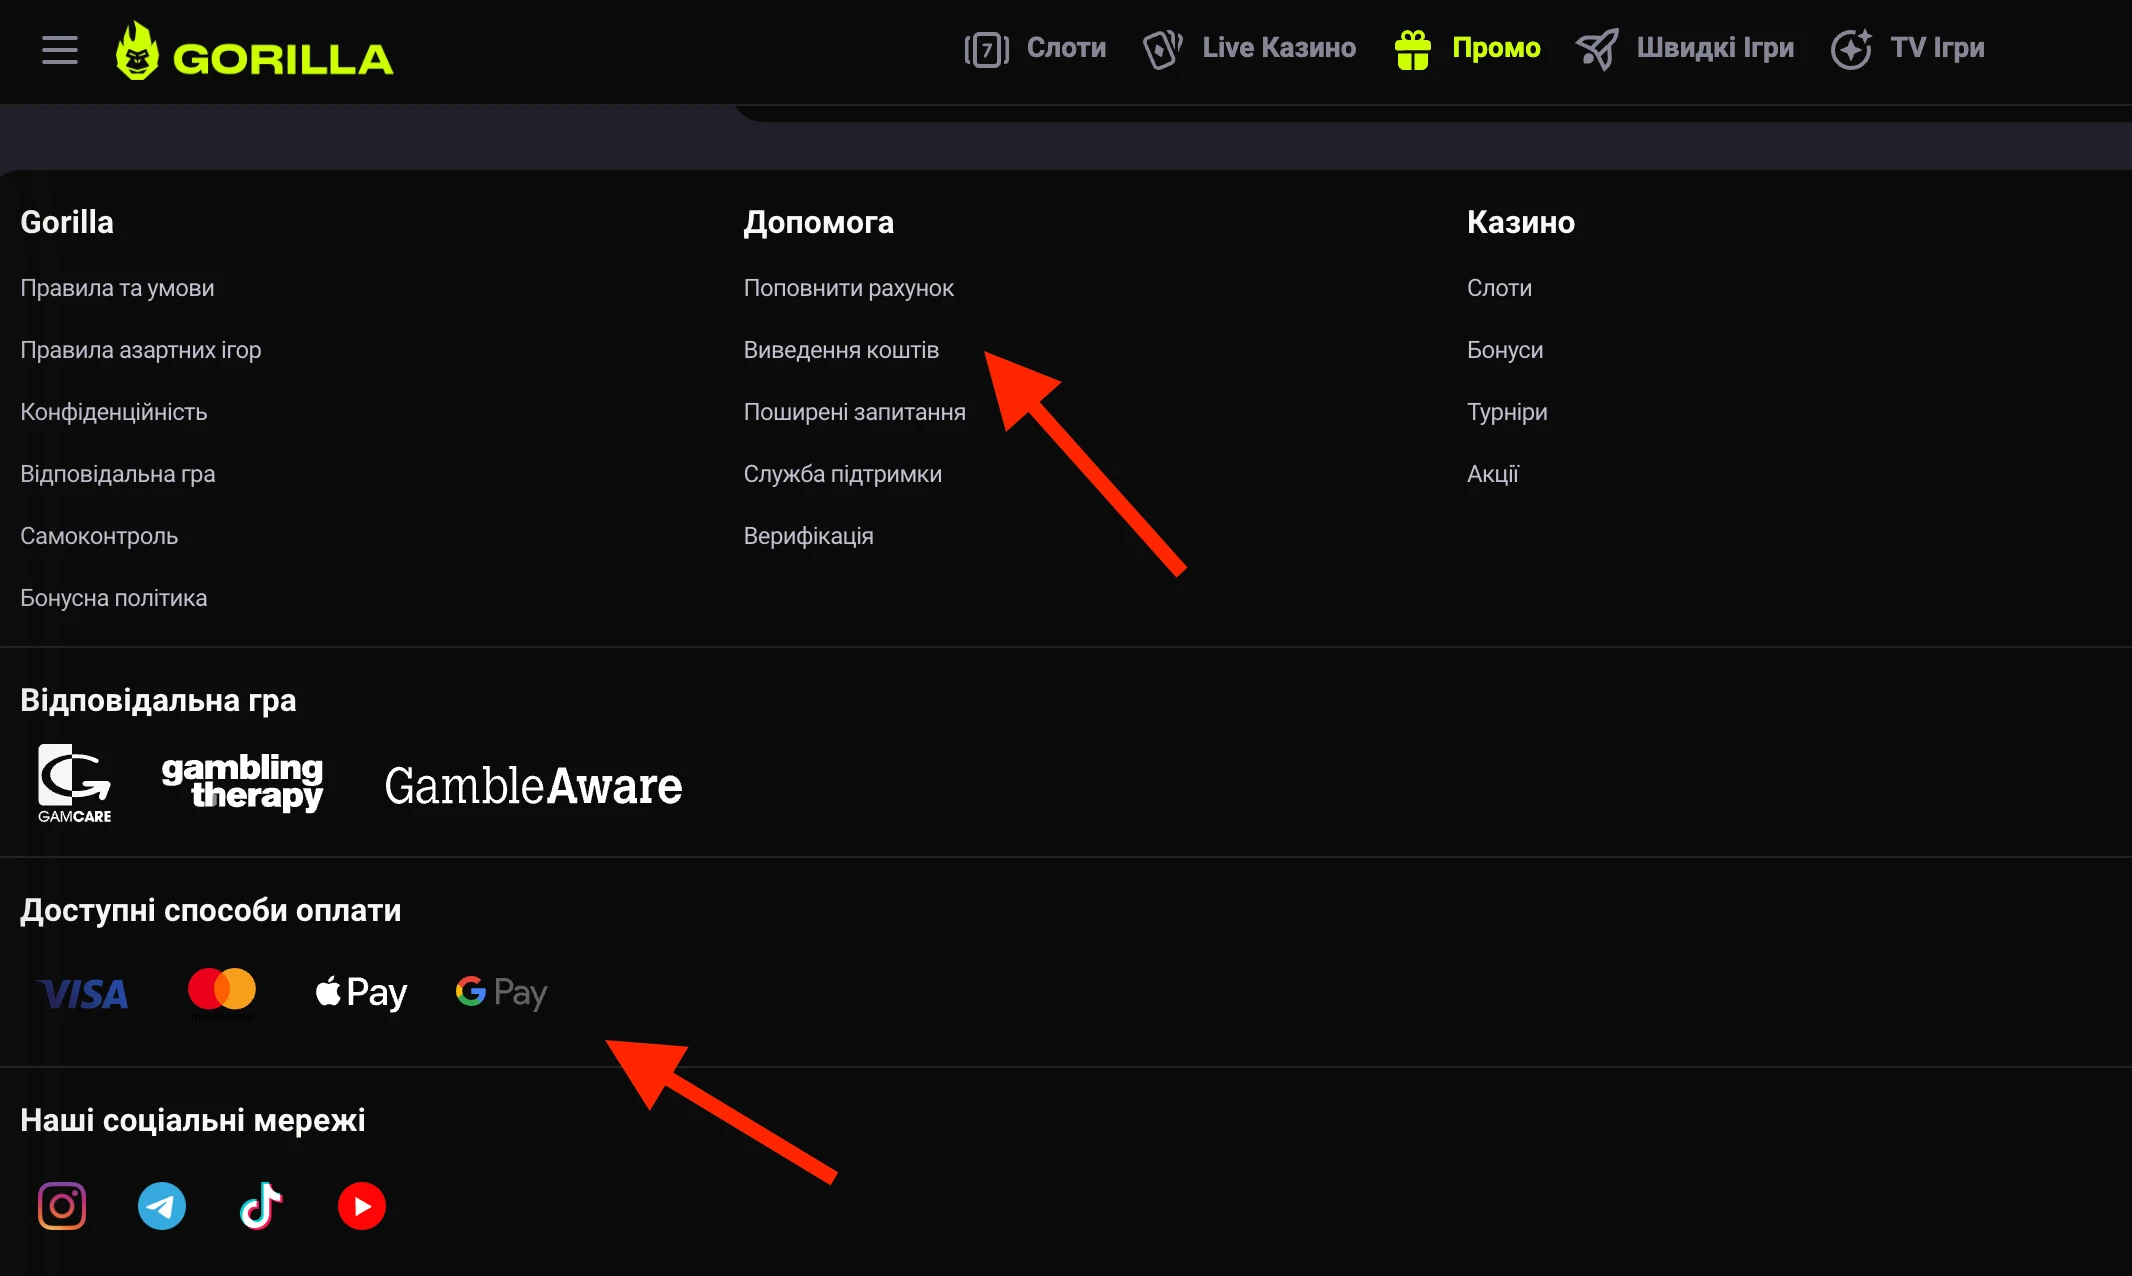The height and width of the screenshot is (1276, 2132).
Task: Open the Instagram social icon
Action: point(62,1206)
